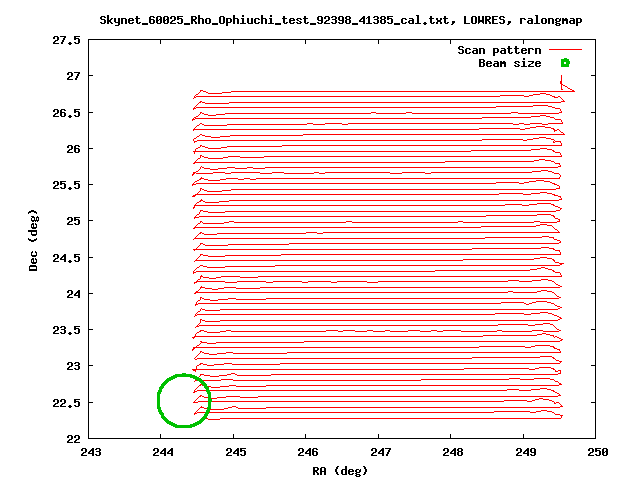Click the large green beam size circle
Screen dimensions: 640x480
coord(184,401)
